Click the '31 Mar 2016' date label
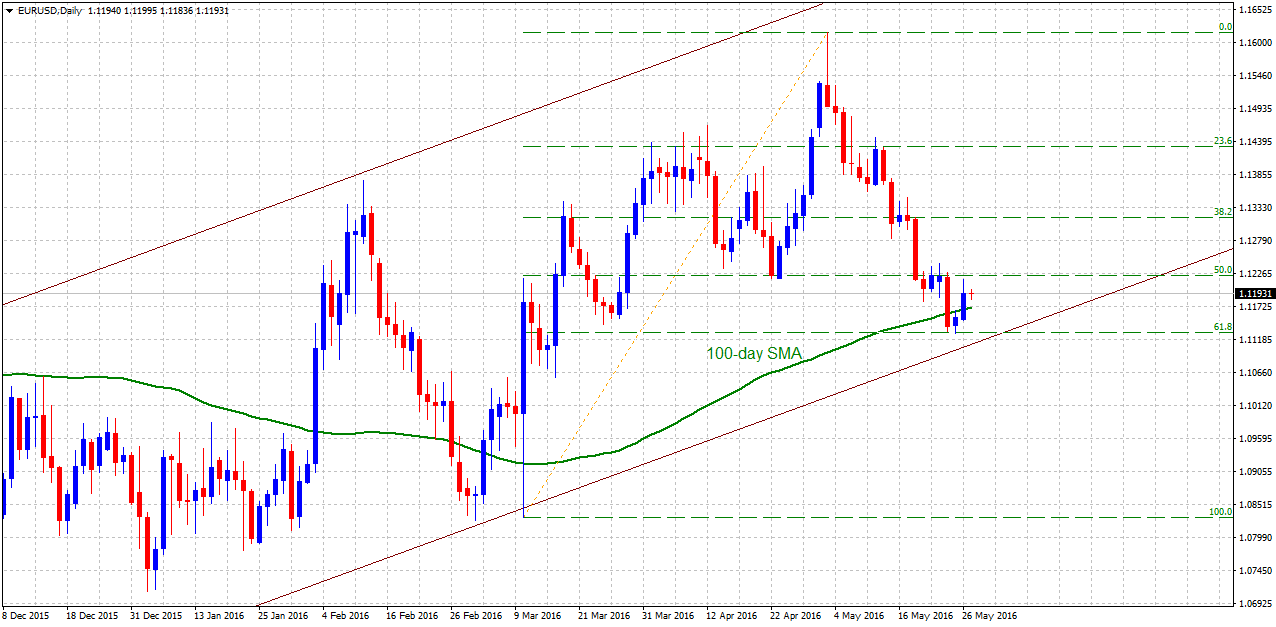Screen dimensions: 1276x627 tap(668, 616)
